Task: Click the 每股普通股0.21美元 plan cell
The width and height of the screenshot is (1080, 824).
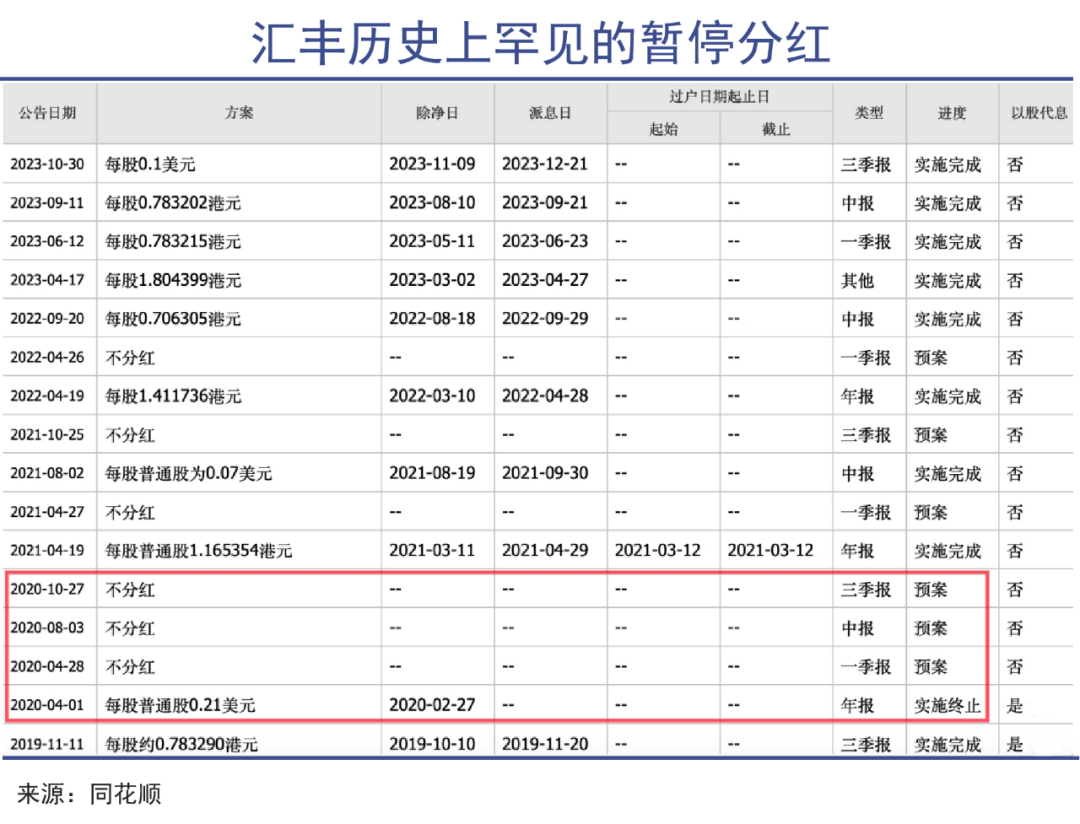Action: pyautogui.click(x=180, y=706)
